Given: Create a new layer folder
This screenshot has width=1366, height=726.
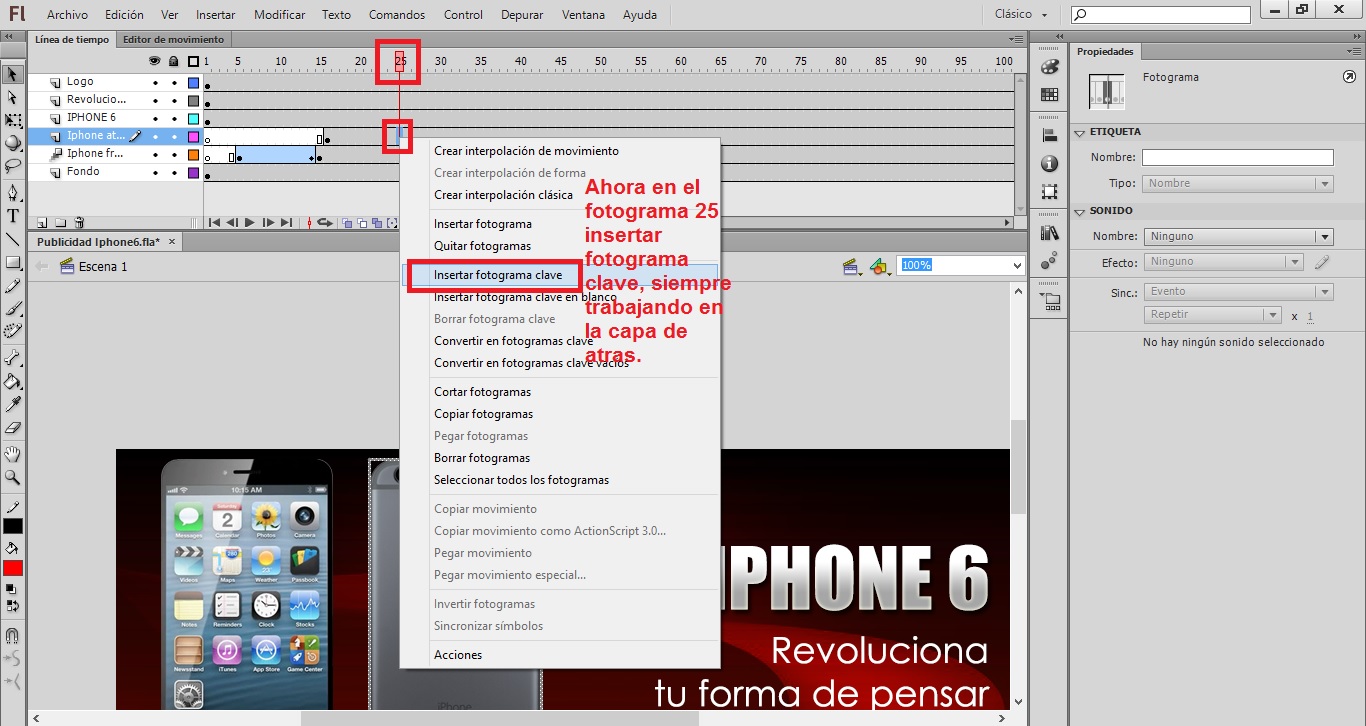Looking at the screenshot, I should click(x=60, y=223).
